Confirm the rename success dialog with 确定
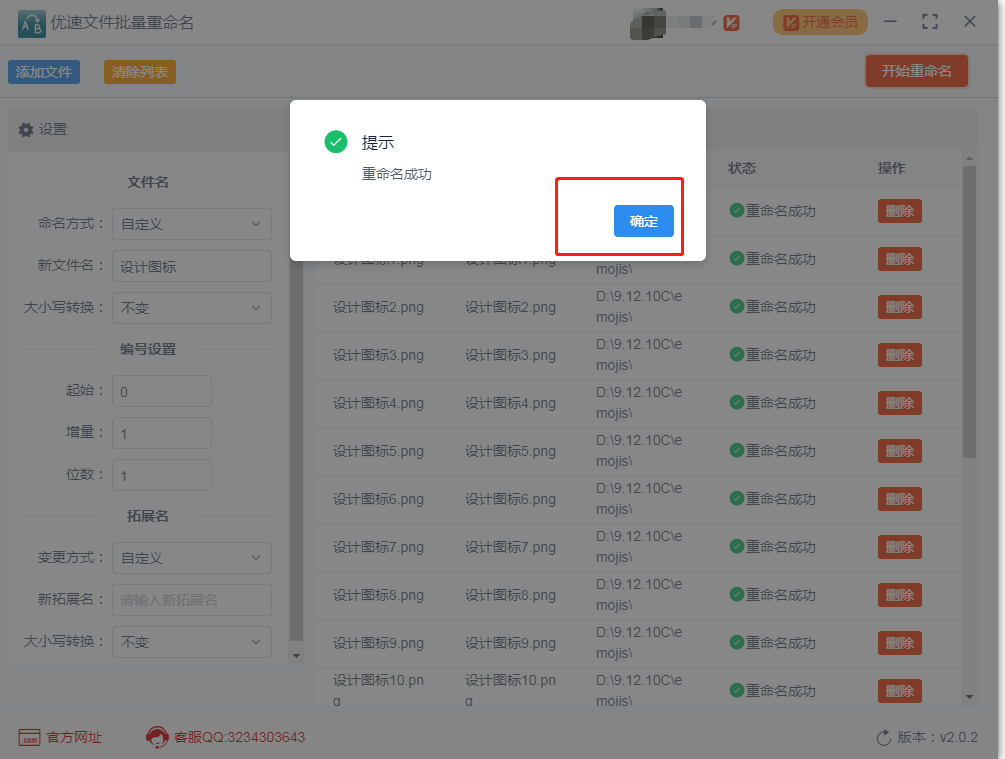This screenshot has width=1005, height=759. coord(644,221)
